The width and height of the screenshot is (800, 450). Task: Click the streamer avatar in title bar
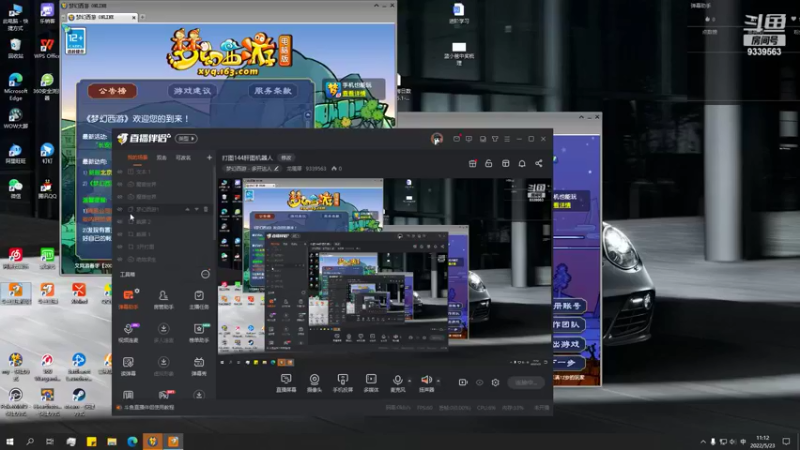point(437,139)
